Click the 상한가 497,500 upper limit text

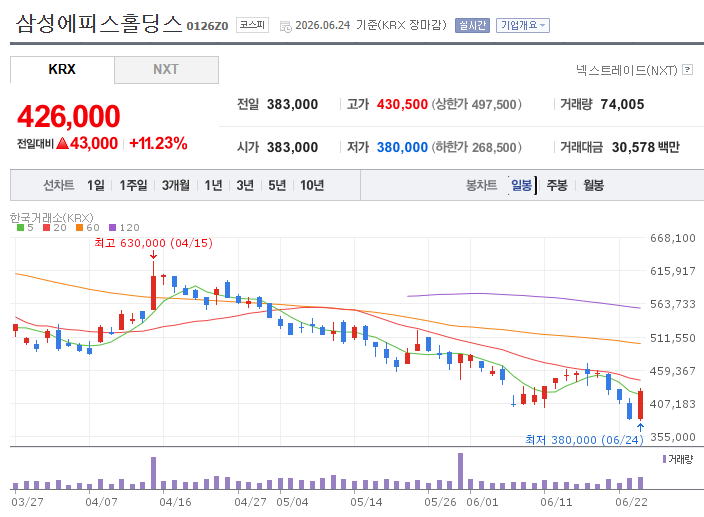[x=477, y=105]
